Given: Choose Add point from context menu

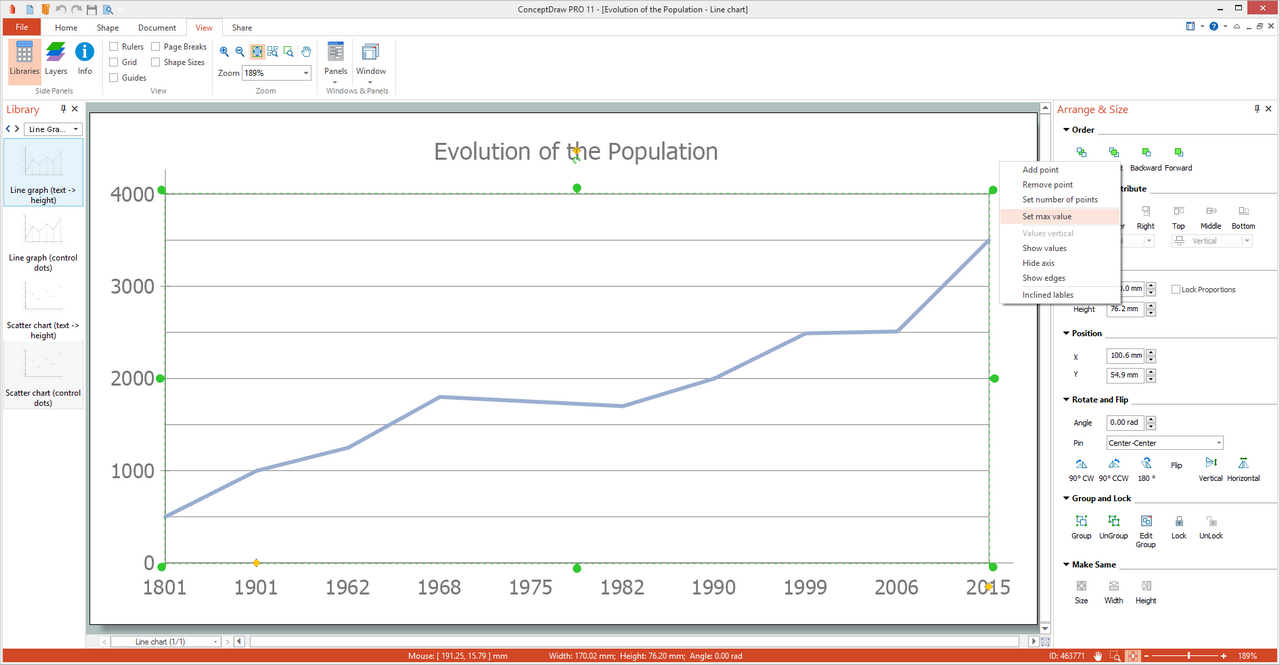Looking at the screenshot, I should pos(1059,170).
